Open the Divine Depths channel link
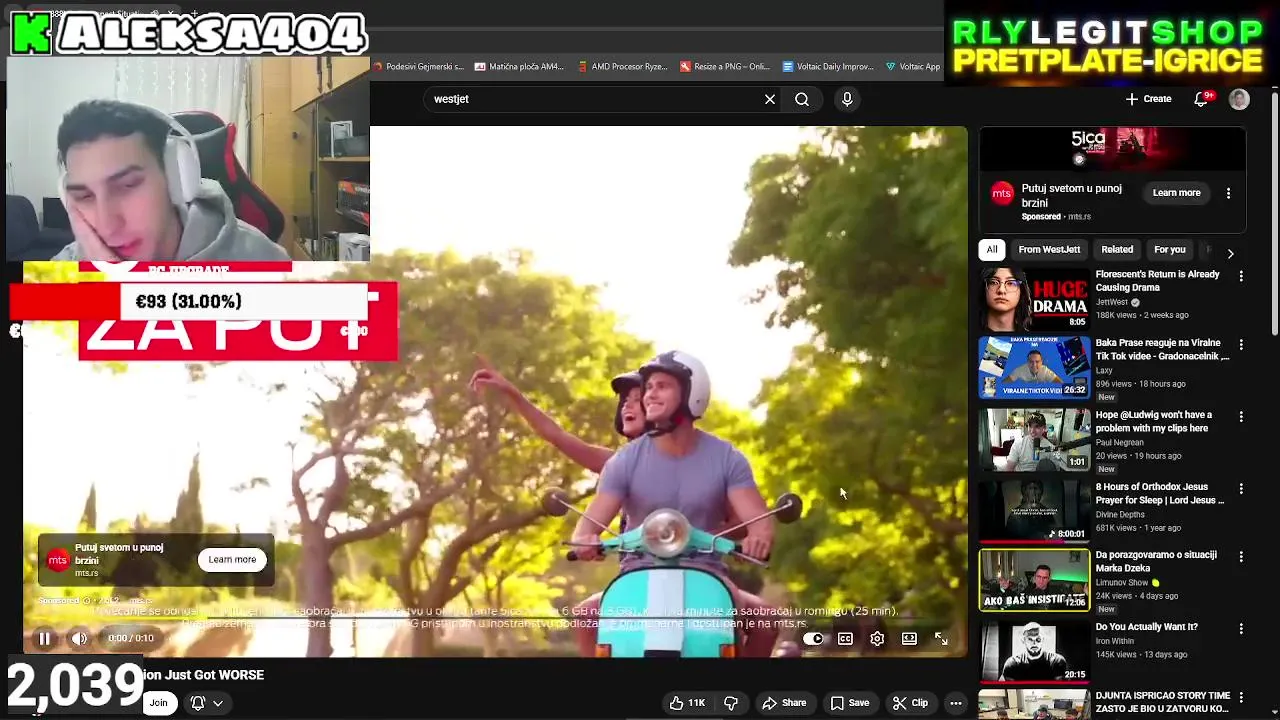This screenshot has width=1280, height=720. click(1120, 515)
